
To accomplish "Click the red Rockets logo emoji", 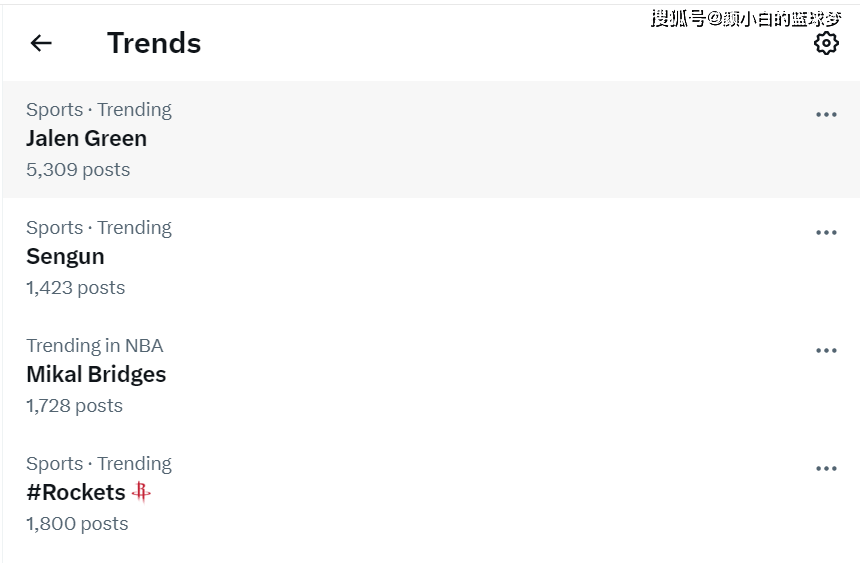I will coord(141,492).
